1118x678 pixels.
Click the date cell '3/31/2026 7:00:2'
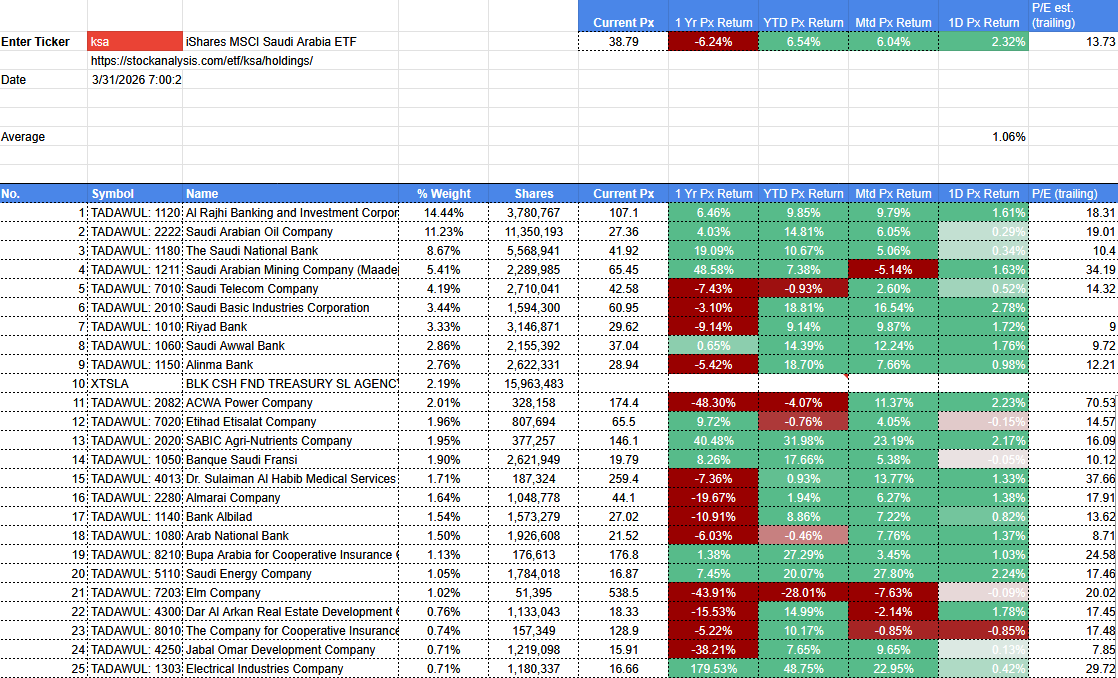(135, 80)
